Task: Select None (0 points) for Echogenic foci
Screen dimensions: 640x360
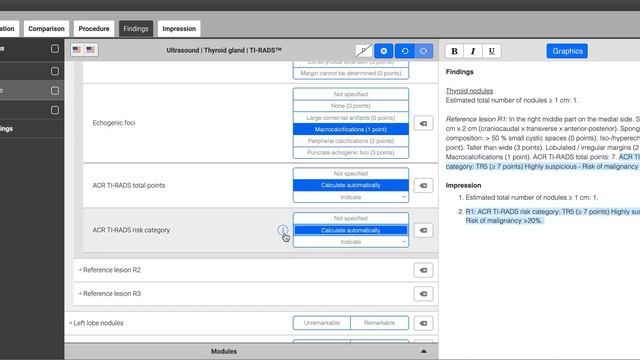Action: click(x=351, y=106)
